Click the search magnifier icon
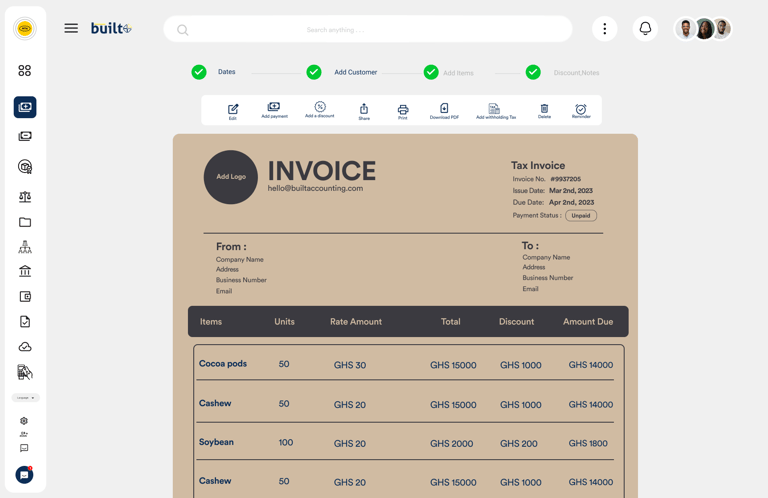The width and height of the screenshot is (768, 498). (x=183, y=30)
